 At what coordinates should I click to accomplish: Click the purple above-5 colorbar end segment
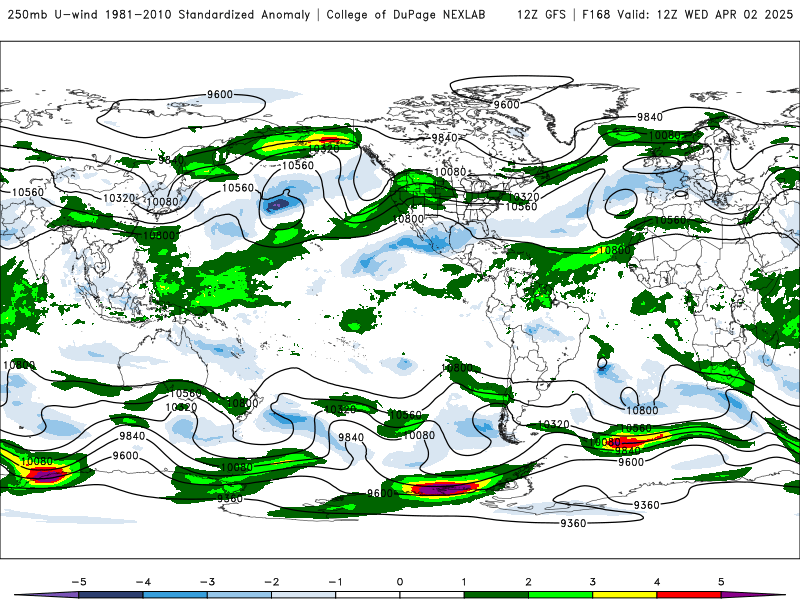click(753, 595)
